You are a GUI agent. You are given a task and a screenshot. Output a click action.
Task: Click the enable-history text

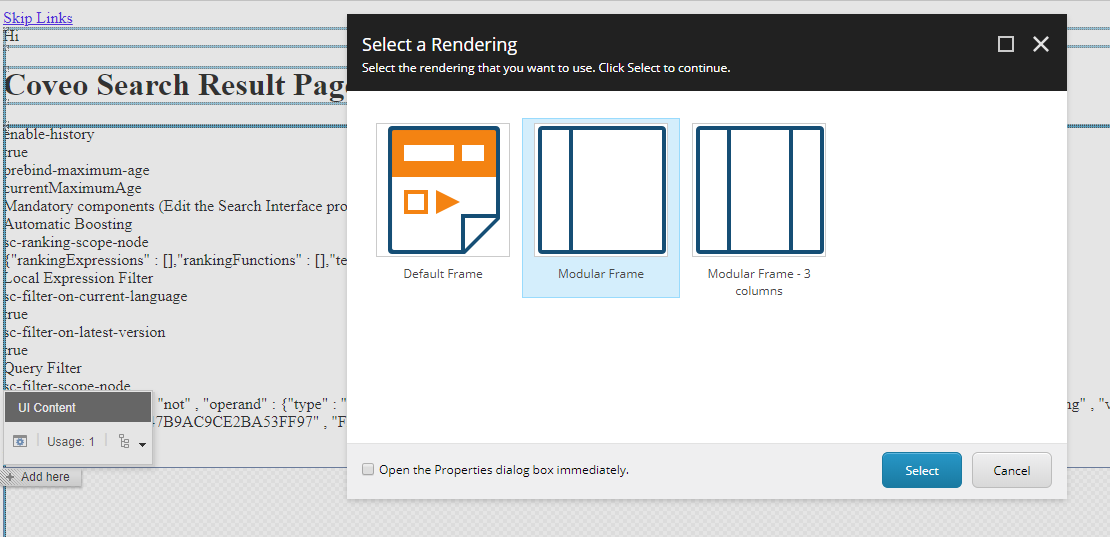pos(49,134)
